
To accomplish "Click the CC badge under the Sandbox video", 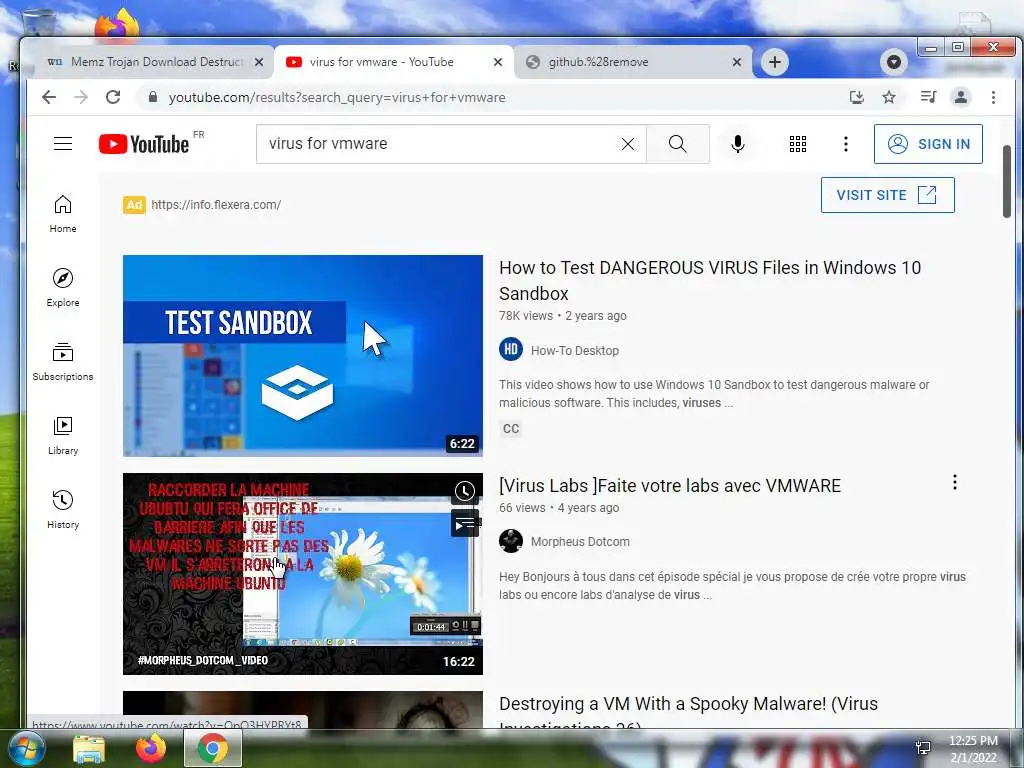I will tap(511, 428).
